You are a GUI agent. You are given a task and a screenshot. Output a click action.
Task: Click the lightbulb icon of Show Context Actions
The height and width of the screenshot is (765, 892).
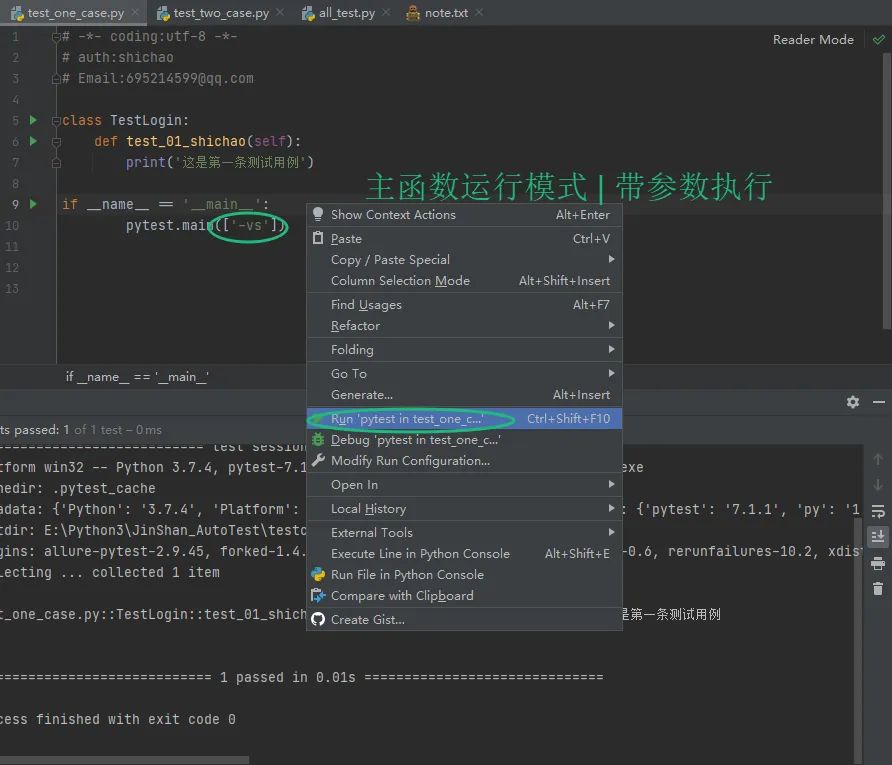click(x=318, y=214)
